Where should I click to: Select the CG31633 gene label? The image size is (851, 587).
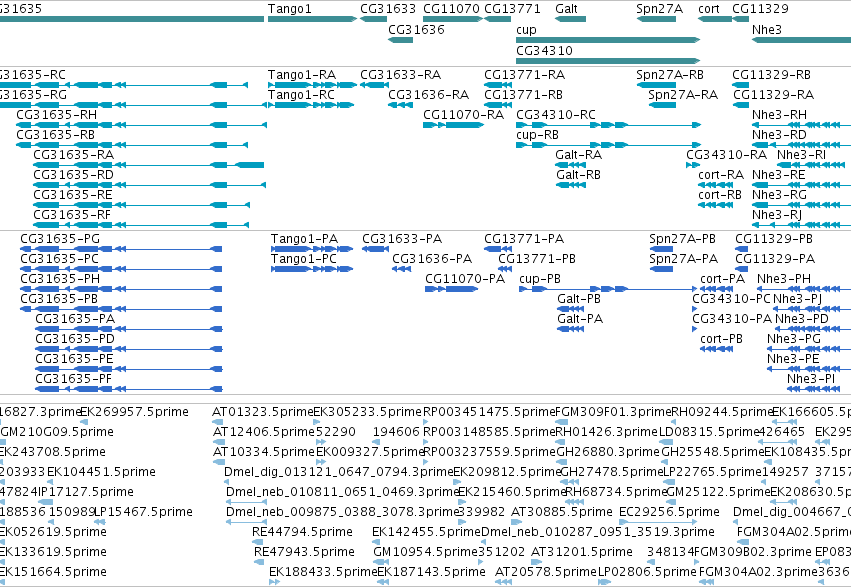[388, 9]
